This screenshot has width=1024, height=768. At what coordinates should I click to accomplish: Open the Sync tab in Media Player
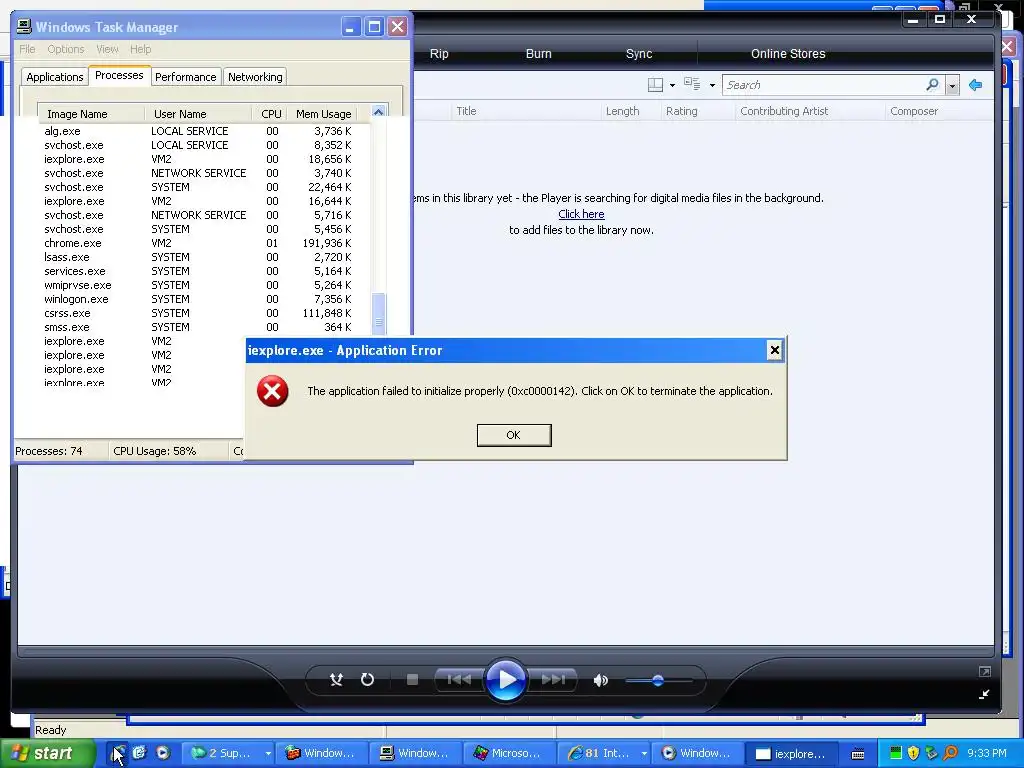click(x=639, y=54)
